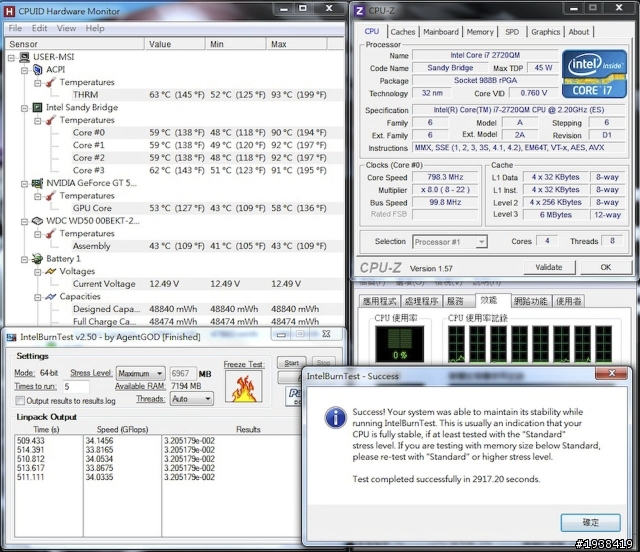Click the thermometer icon beside ACPI Temperatures
This screenshot has height=552, width=640.
coord(51,82)
